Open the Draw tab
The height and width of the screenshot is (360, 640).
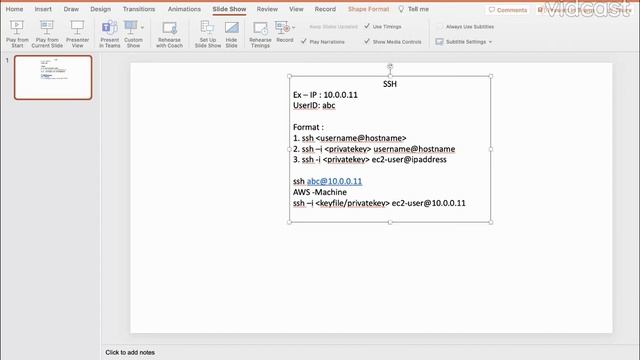point(71,9)
